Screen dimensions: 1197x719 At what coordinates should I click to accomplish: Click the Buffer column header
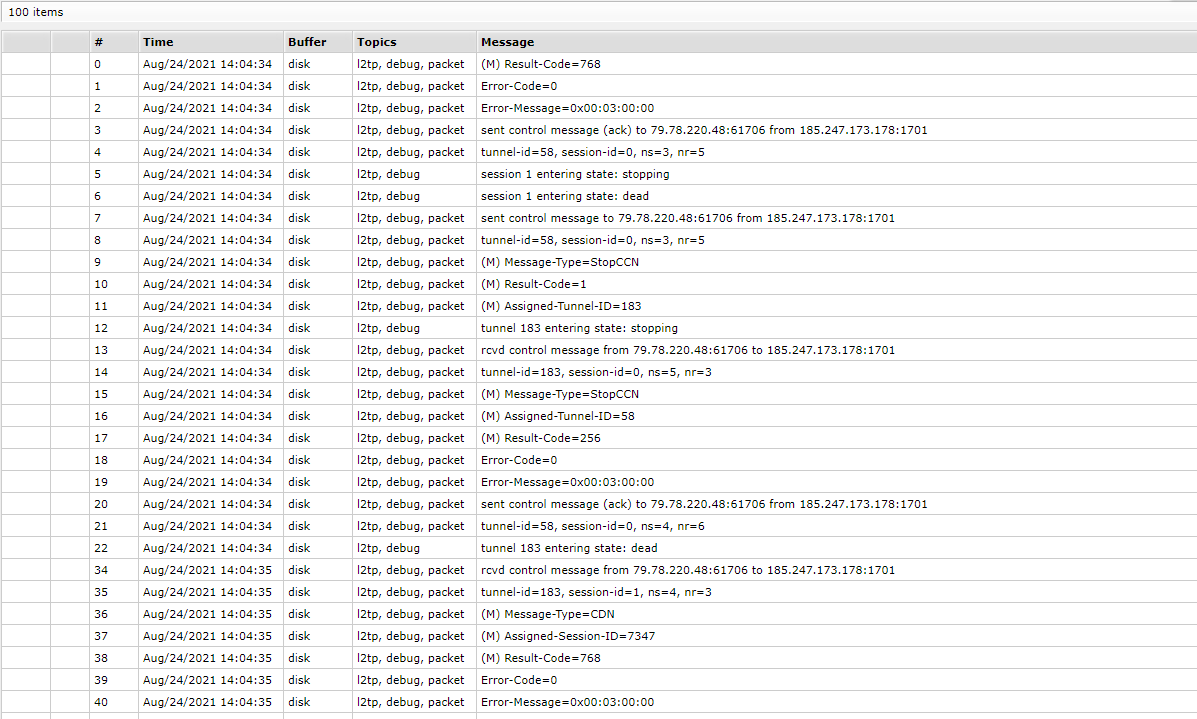click(x=307, y=42)
